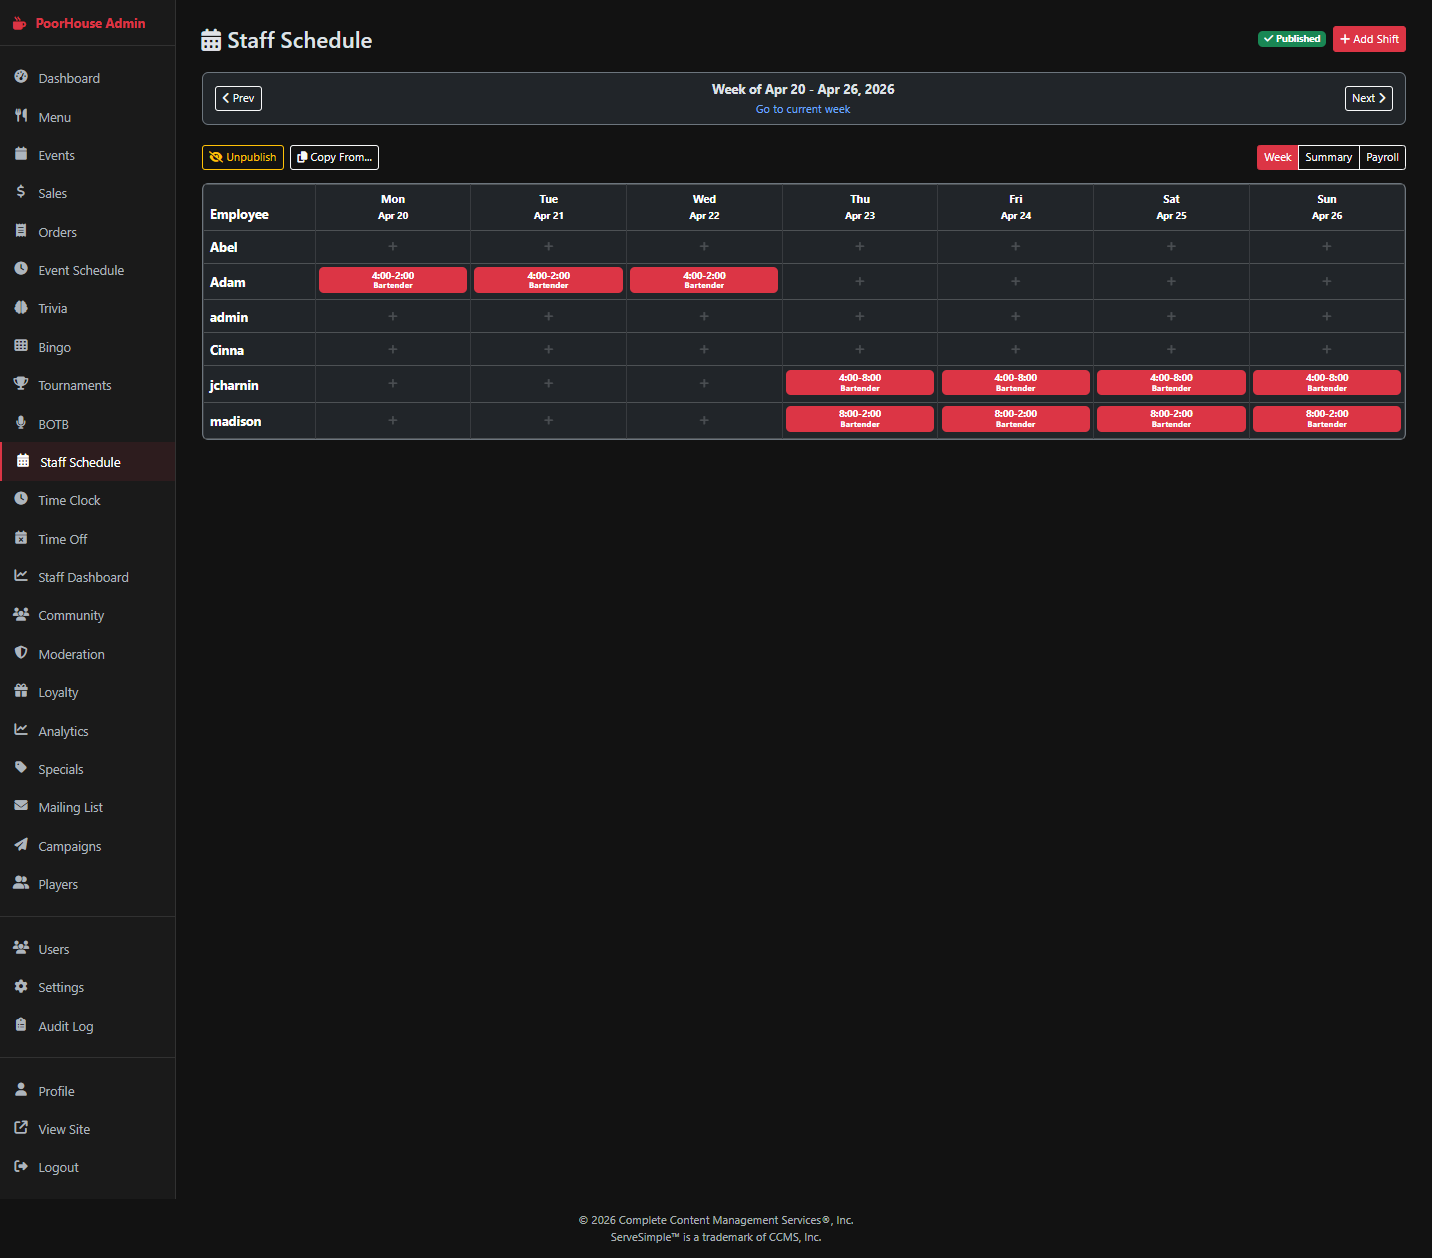Click the Mailing List envelope icon
The width and height of the screenshot is (1432, 1258).
click(21, 806)
